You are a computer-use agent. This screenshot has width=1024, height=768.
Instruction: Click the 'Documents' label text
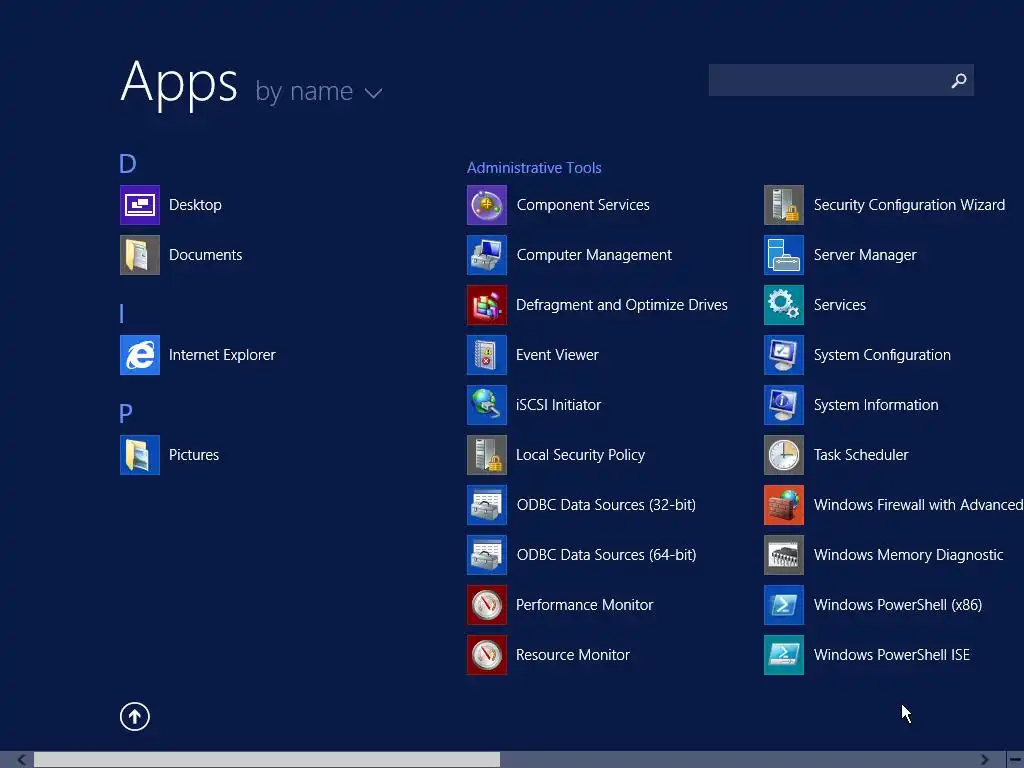[x=205, y=255]
